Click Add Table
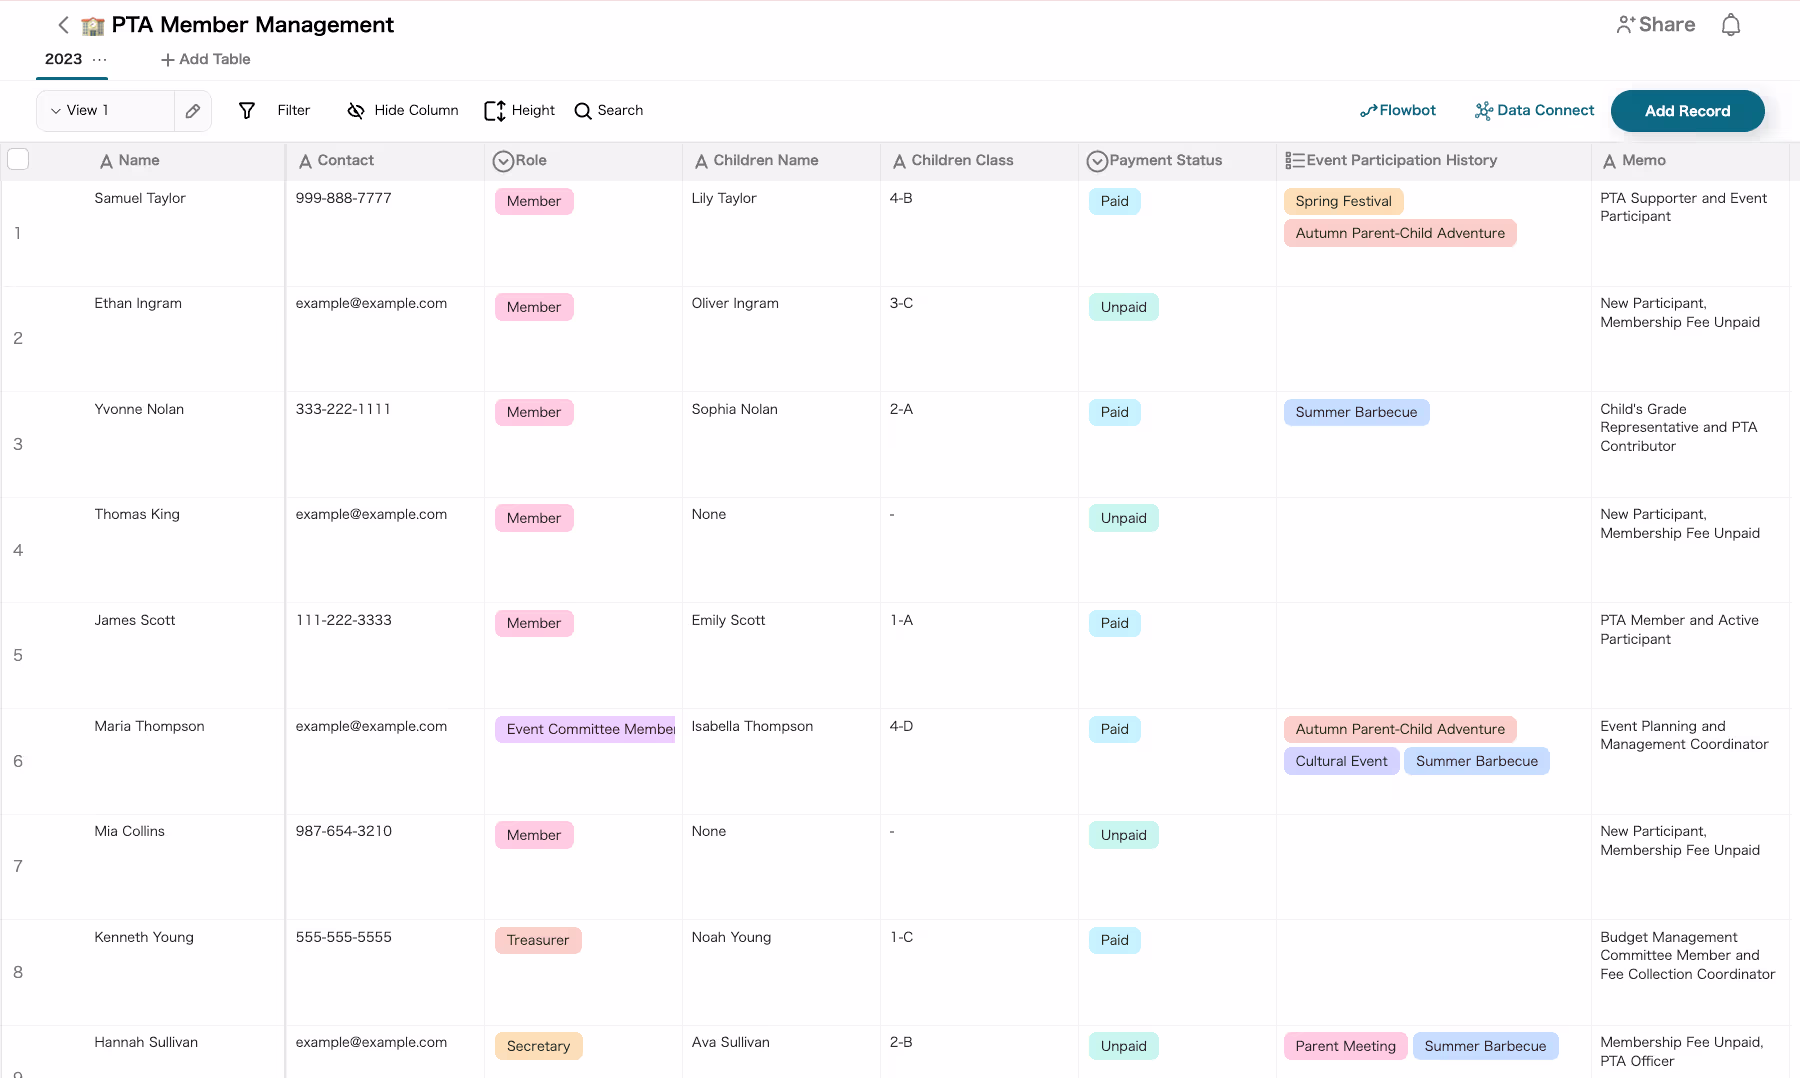1800x1078 pixels. pos(205,60)
